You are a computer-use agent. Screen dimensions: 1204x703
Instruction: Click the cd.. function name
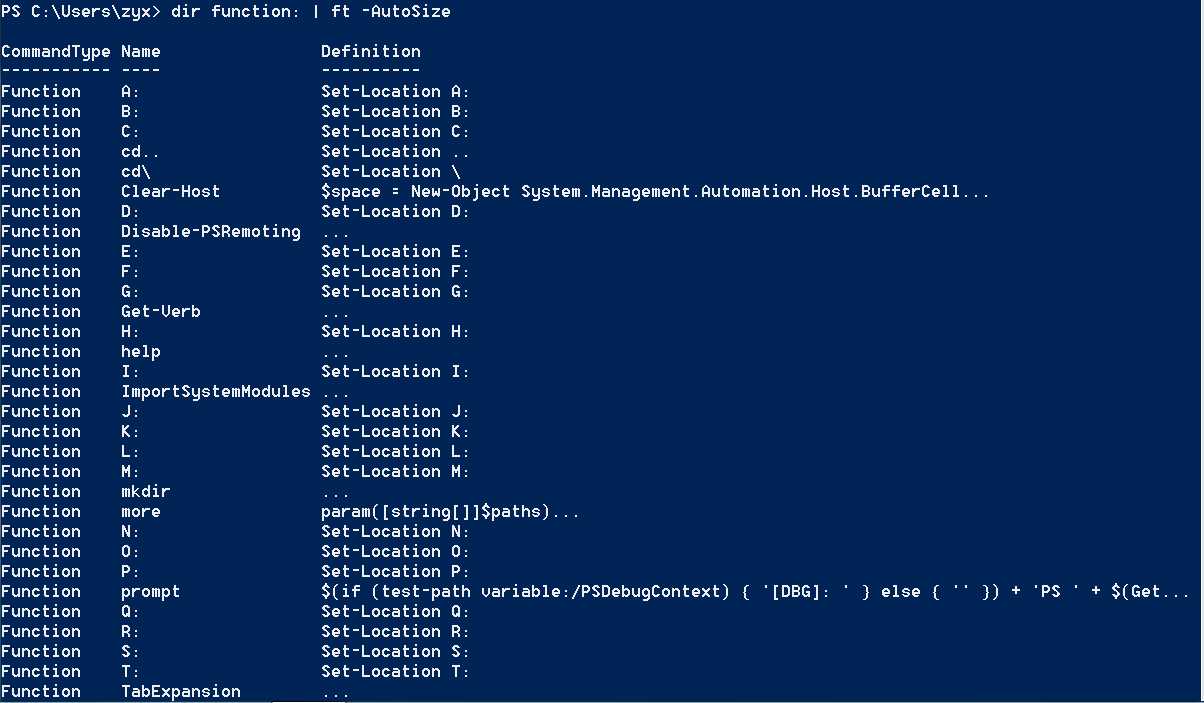pyautogui.click(x=141, y=151)
